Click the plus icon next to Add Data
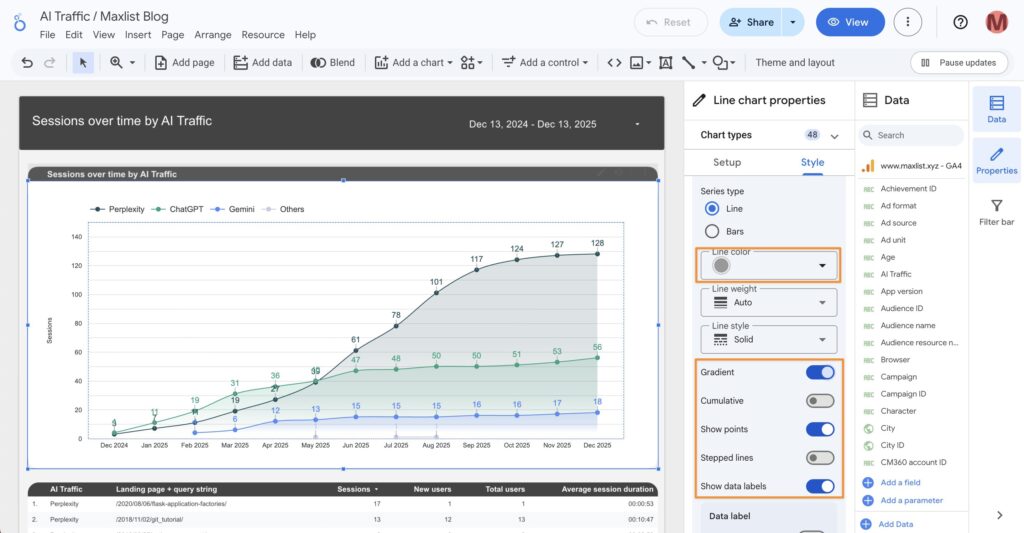This screenshot has width=1024, height=533. pyautogui.click(x=866, y=524)
